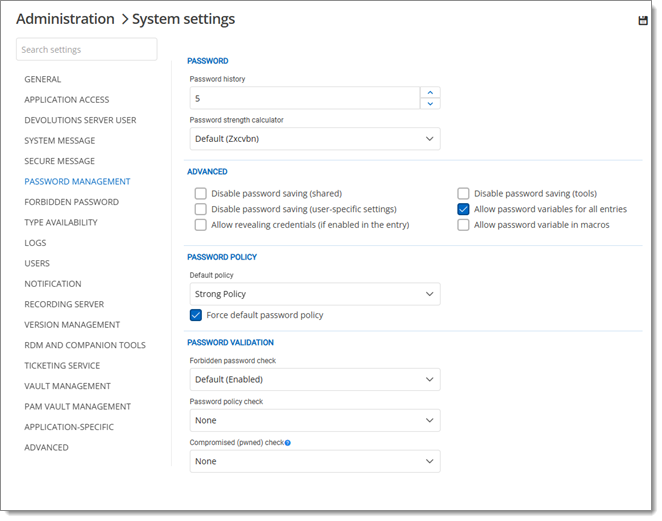Enable Disable password saving (shared) checkbox
662x521 pixels.
pos(201,194)
